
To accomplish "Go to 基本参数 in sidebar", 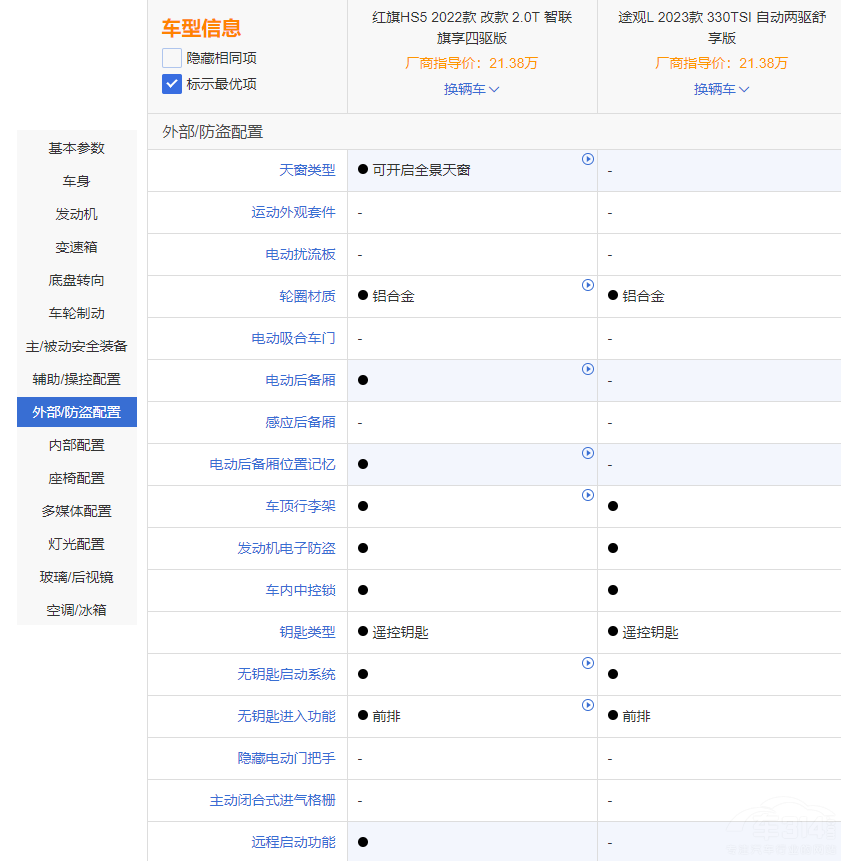I will (x=77, y=148).
